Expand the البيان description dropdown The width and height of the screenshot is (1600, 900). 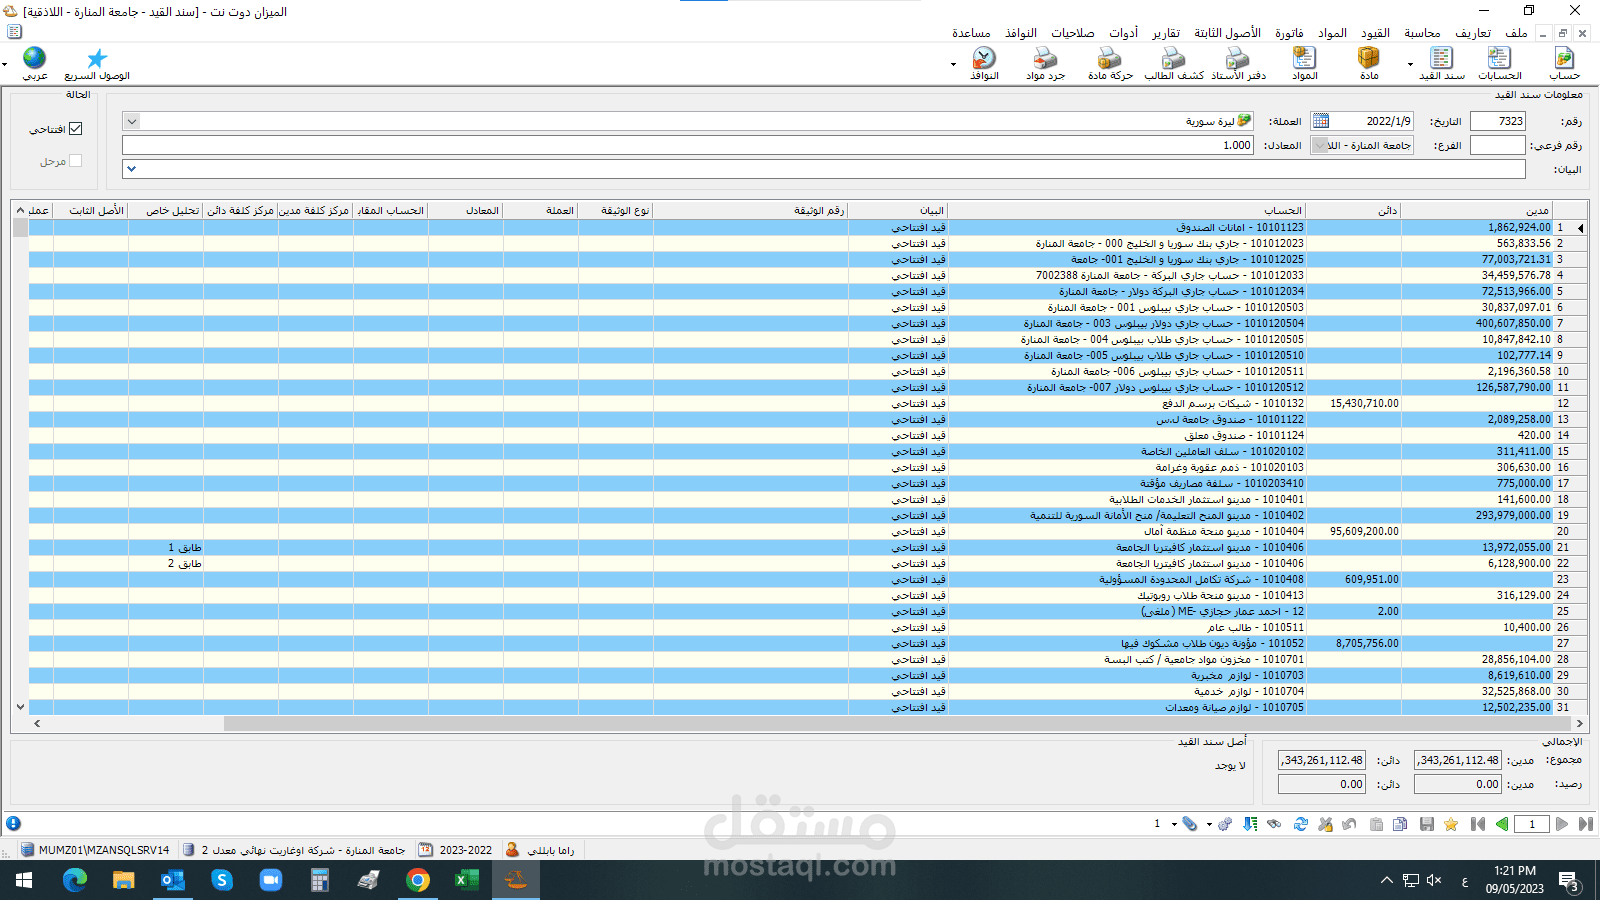(131, 169)
